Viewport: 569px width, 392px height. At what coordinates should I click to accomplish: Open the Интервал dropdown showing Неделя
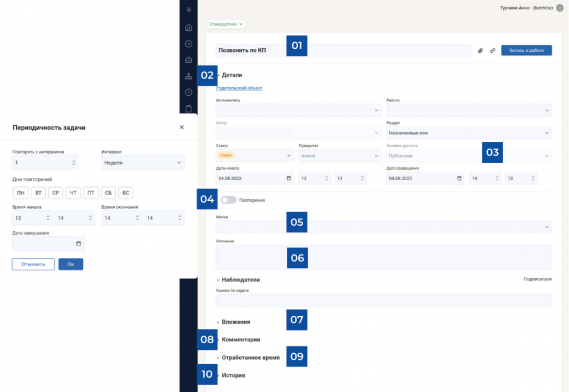(143, 163)
